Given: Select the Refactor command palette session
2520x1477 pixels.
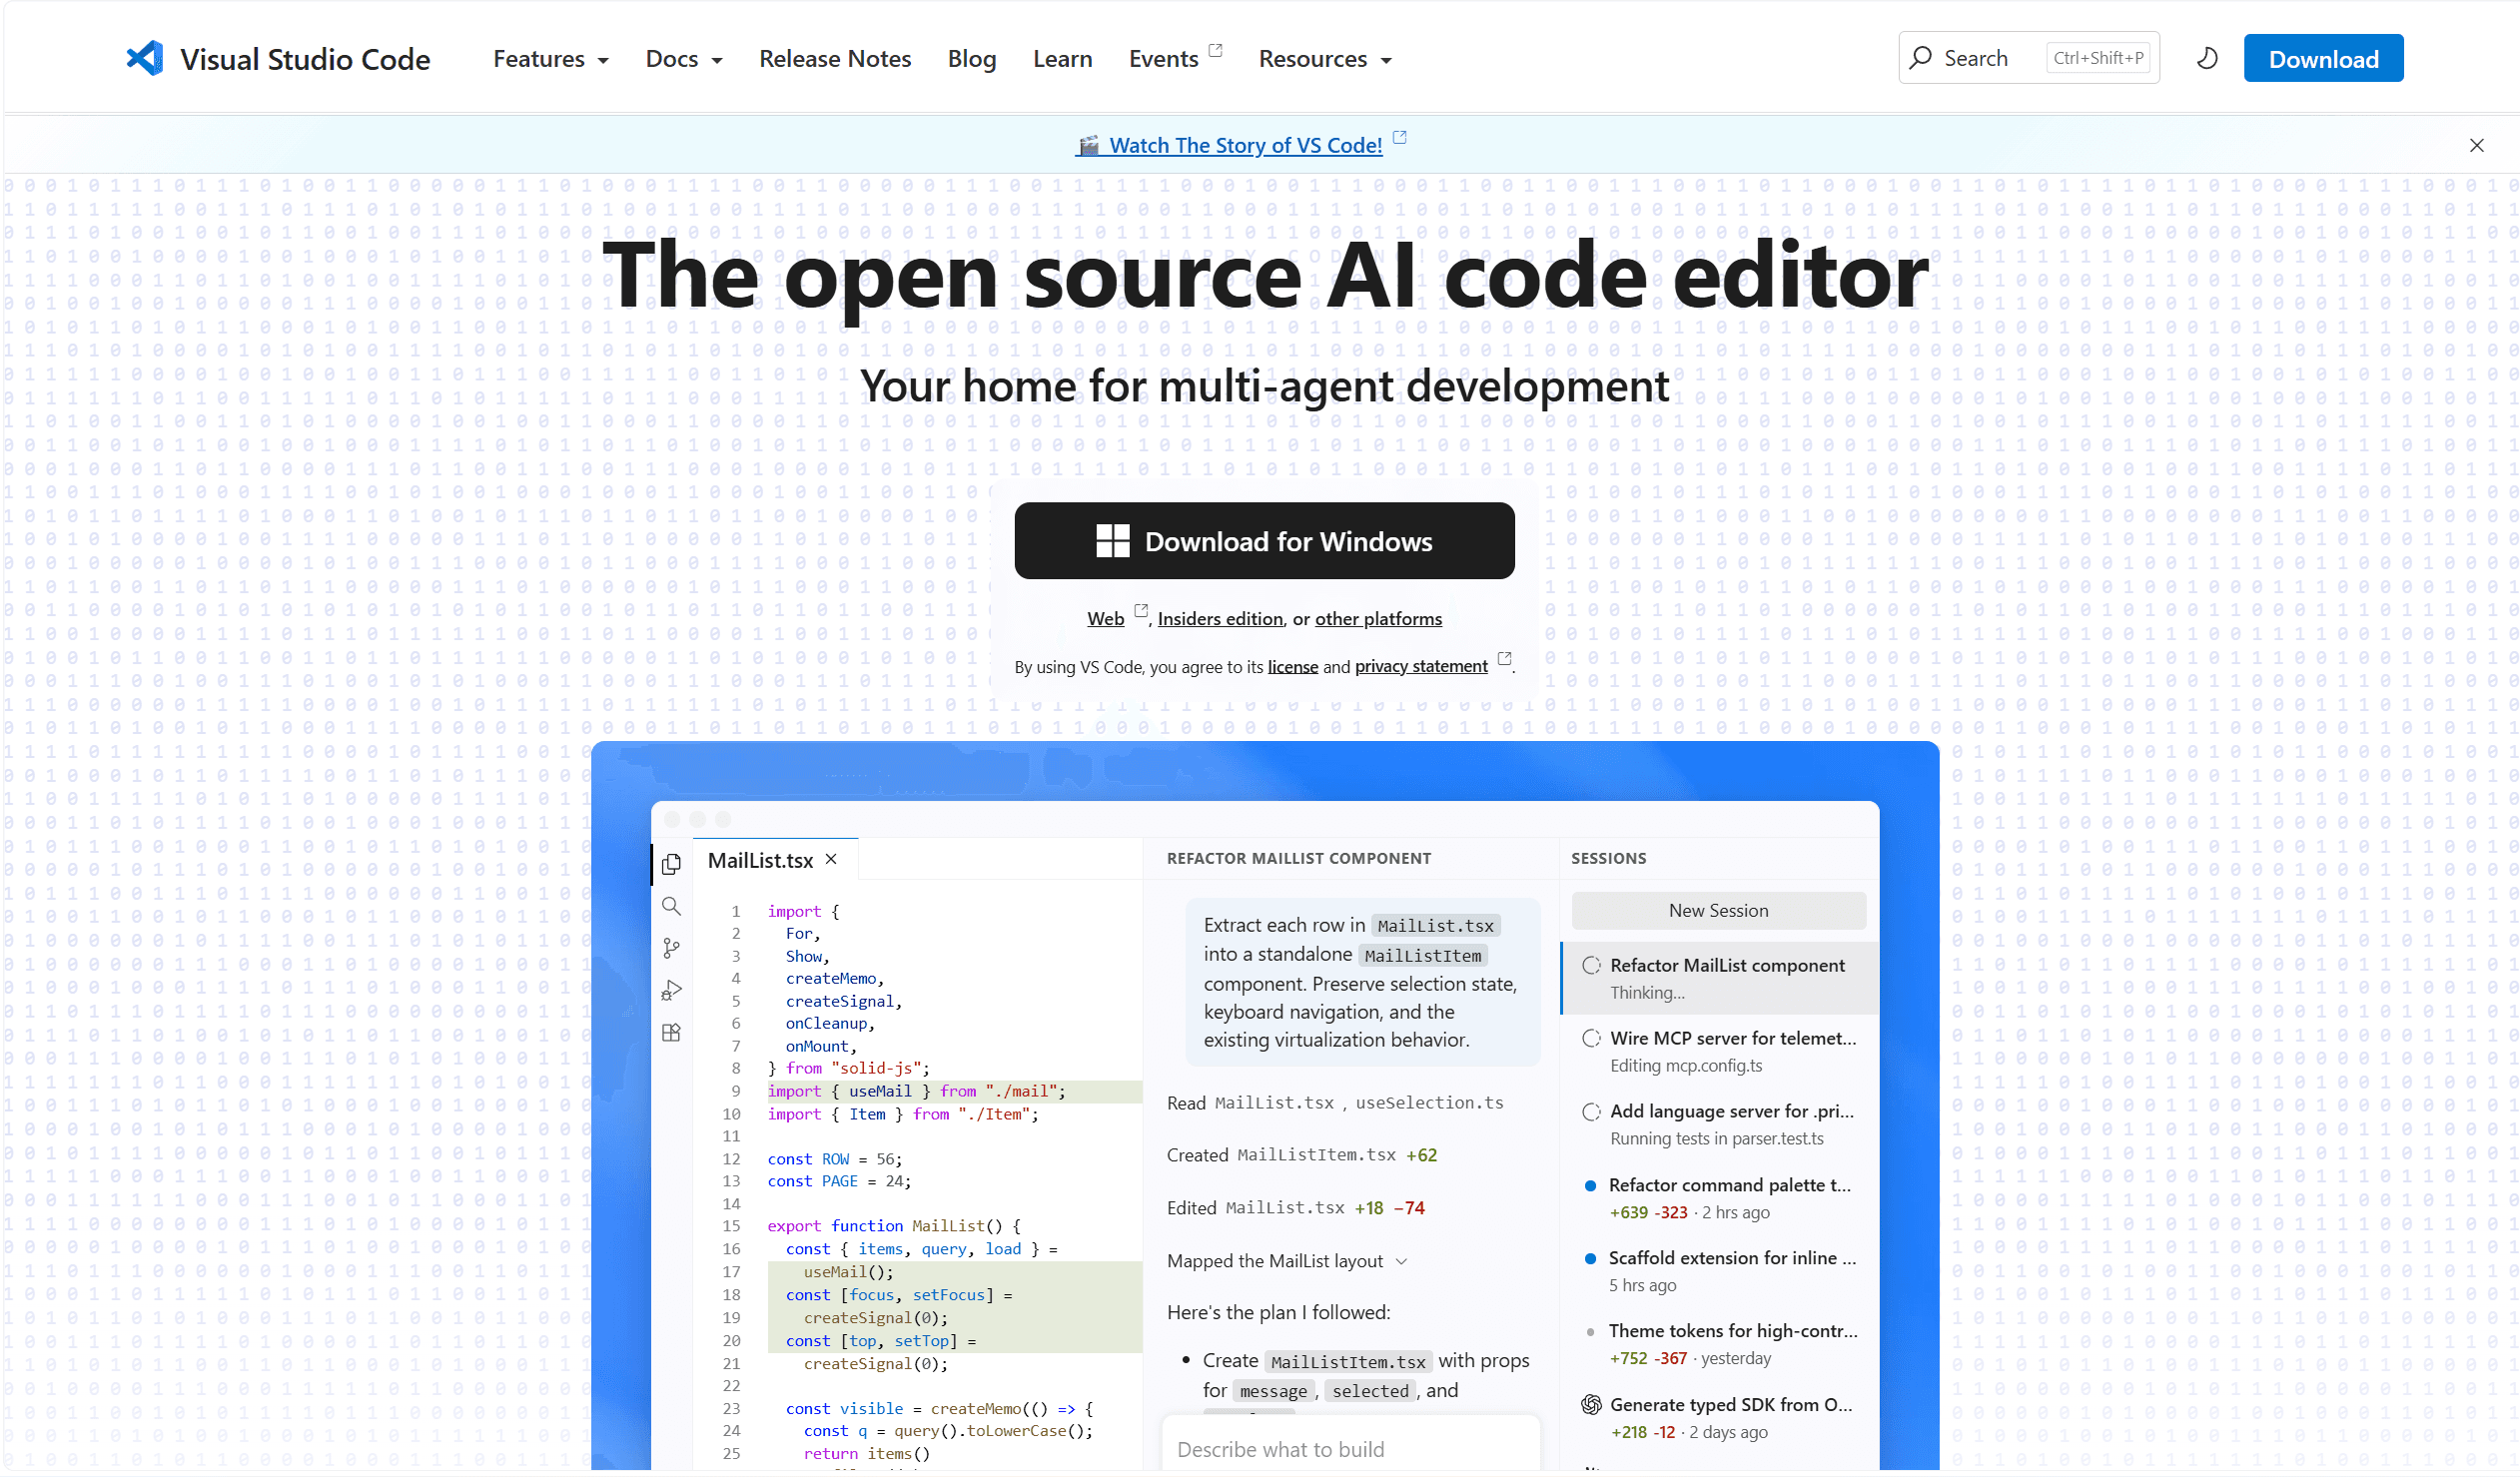Looking at the screenshot, I should tap(1718, 1198).
